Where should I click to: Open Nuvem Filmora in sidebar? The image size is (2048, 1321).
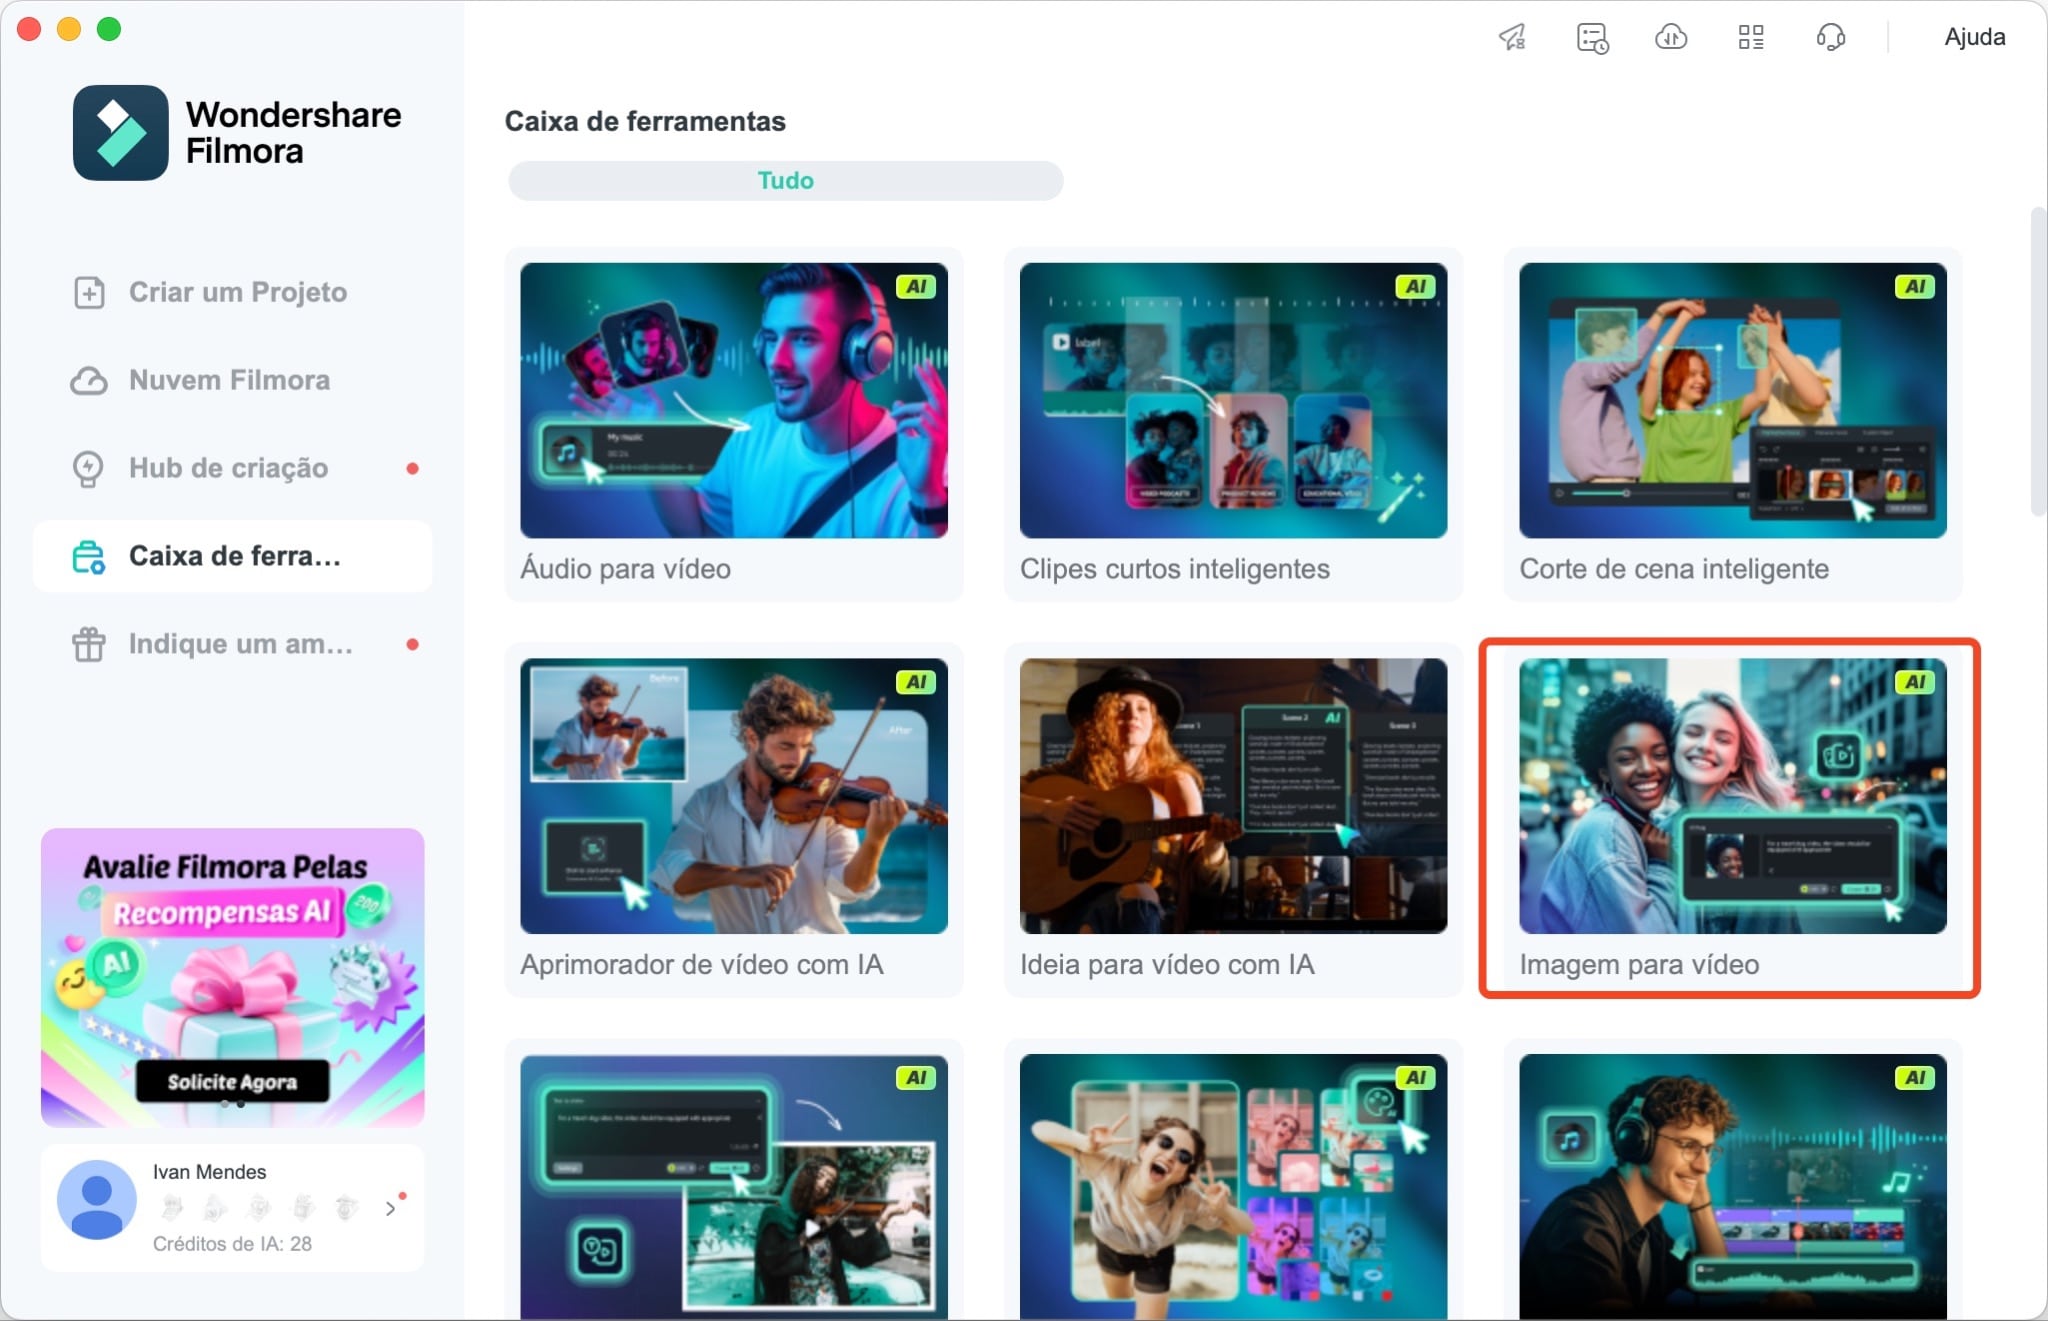232,380
